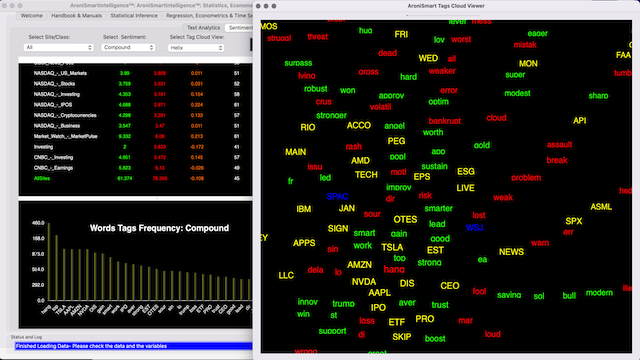The width and height of the screenshot is (640, 360).
Task: Click the green boost tag
Action: [x=435, y=339]
